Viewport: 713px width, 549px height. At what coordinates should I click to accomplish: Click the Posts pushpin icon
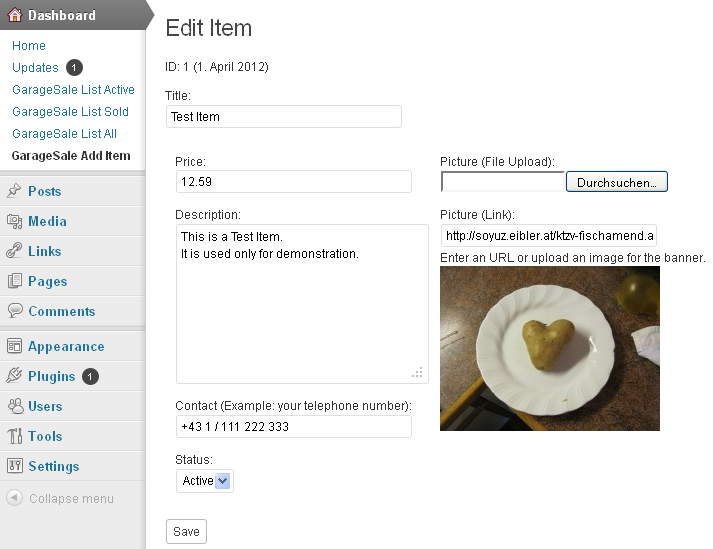pos(15,191)
